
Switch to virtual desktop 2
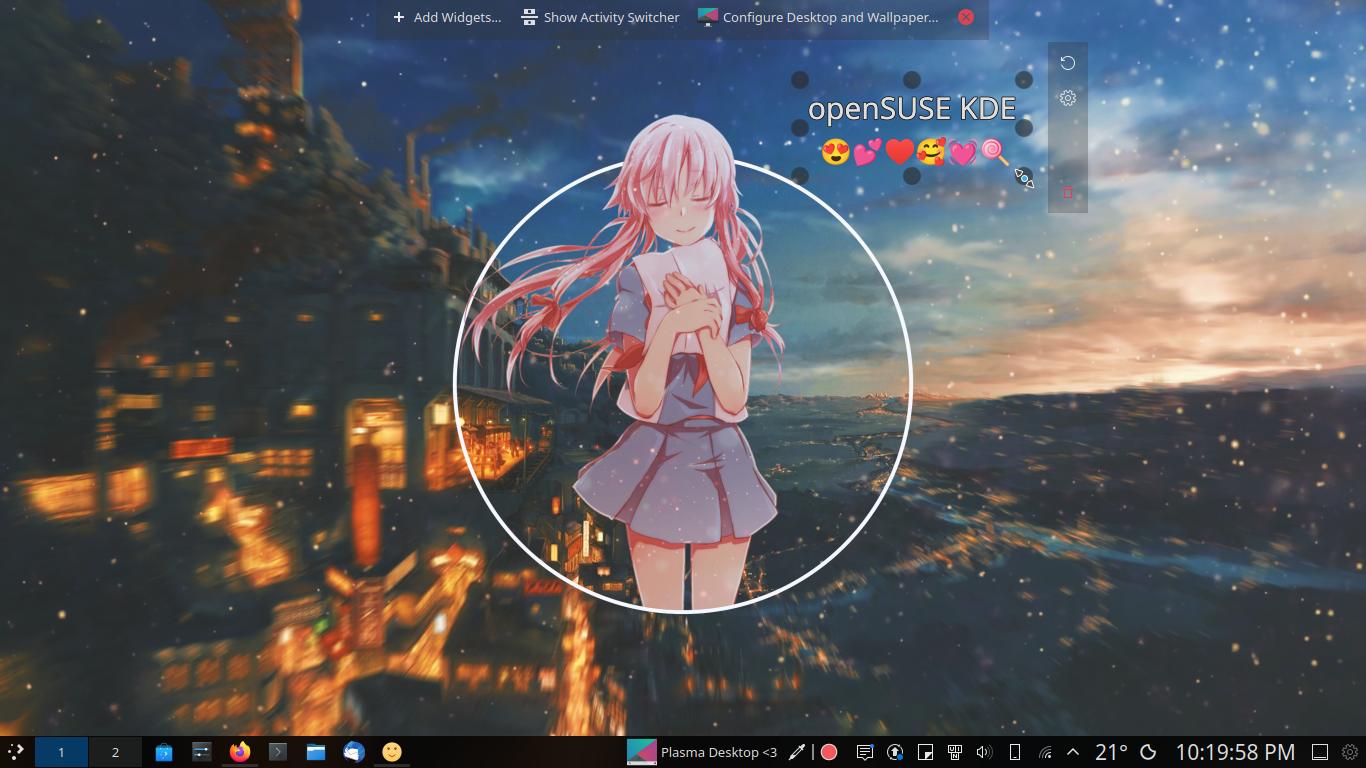115,752
